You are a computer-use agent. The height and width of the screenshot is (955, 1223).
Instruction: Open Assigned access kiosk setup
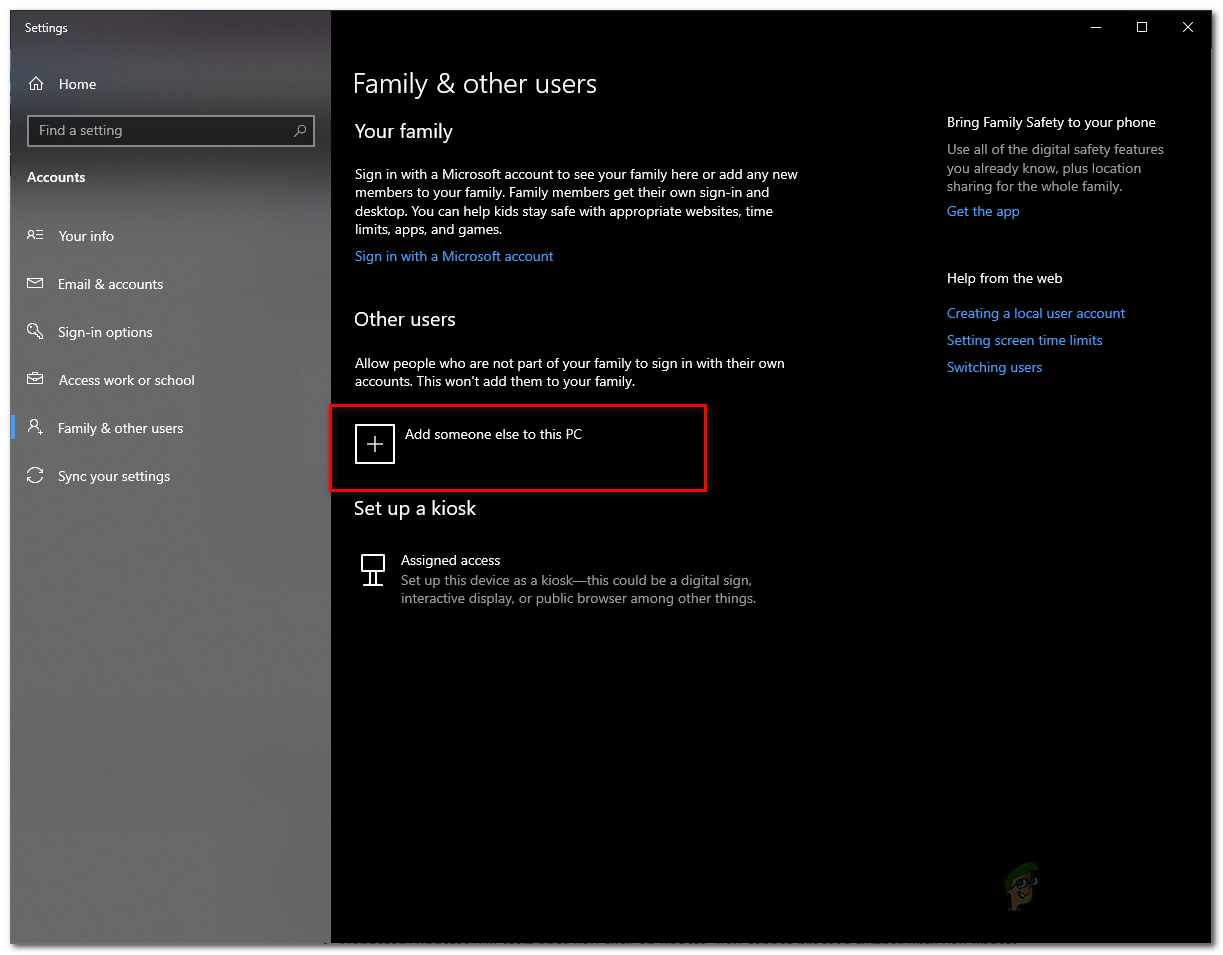pos(450,560)
